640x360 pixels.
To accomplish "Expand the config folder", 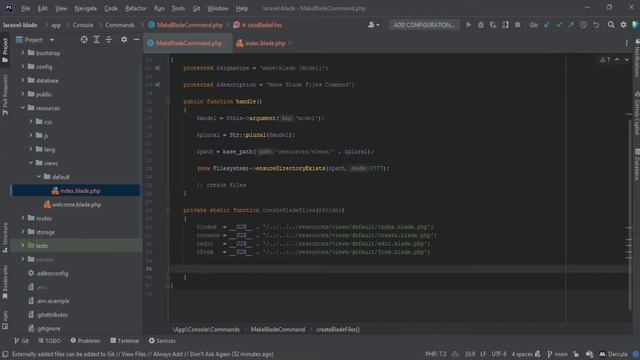I will pos(23,67).
